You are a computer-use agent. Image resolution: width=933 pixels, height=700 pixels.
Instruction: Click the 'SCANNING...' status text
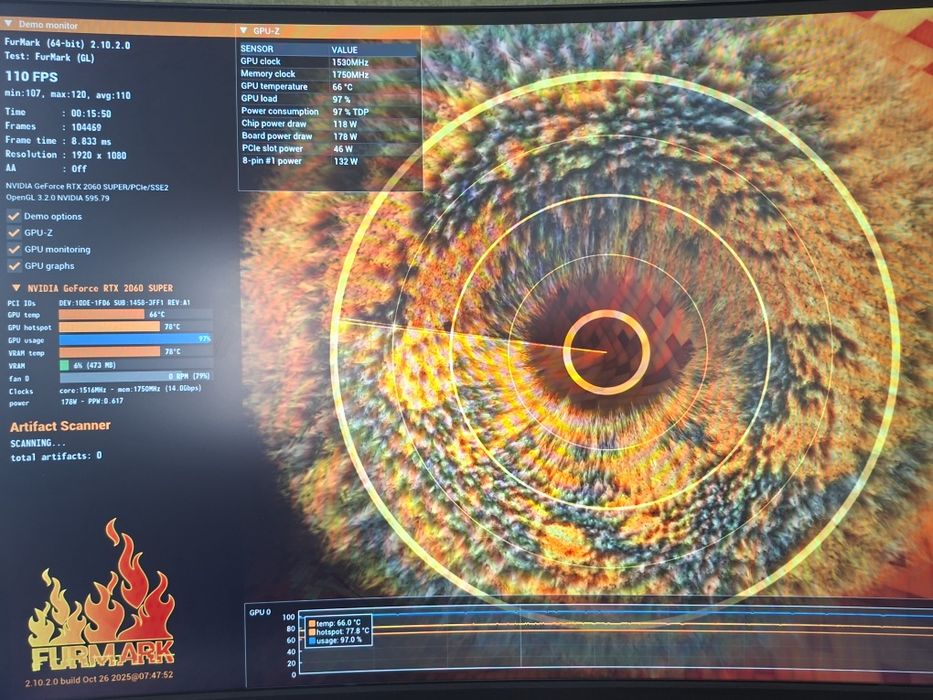point(38,443)
